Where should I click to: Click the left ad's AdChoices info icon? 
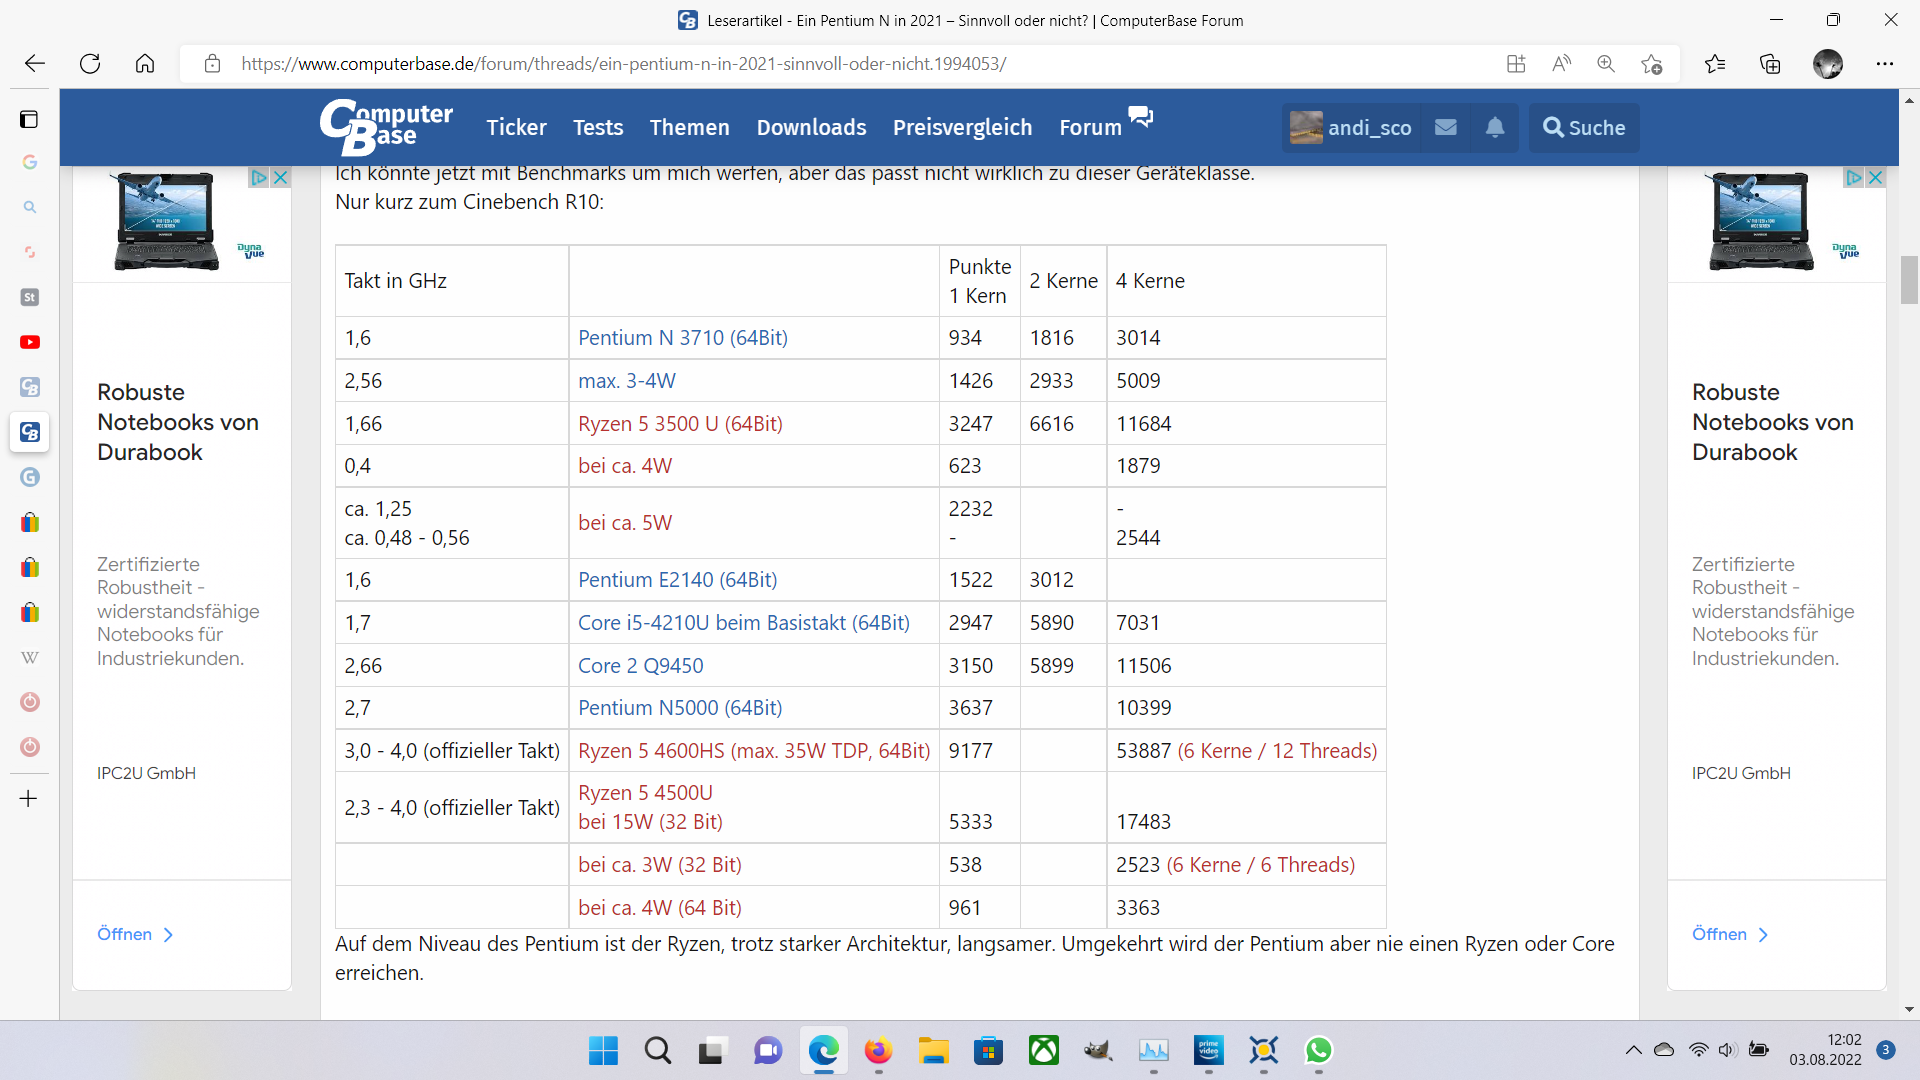click(258, 177)
